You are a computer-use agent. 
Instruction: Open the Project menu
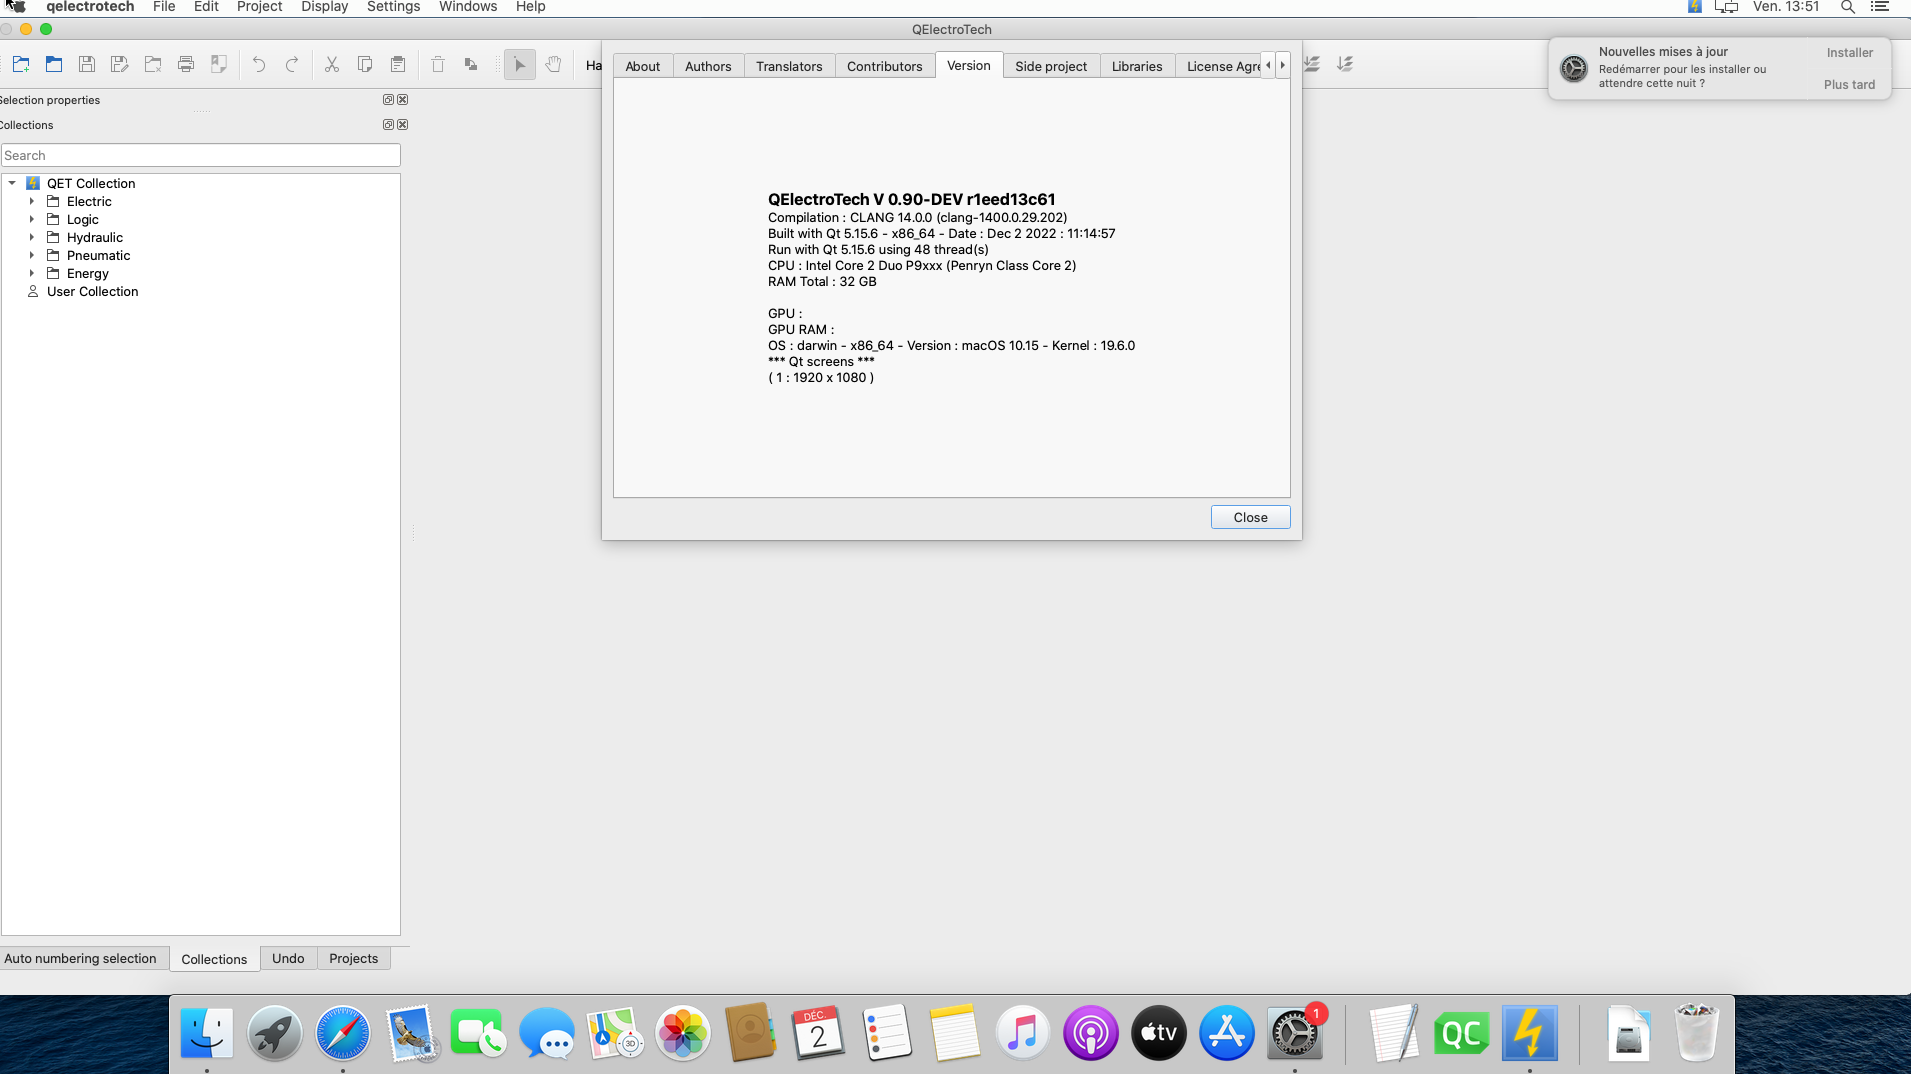[259, 7]
